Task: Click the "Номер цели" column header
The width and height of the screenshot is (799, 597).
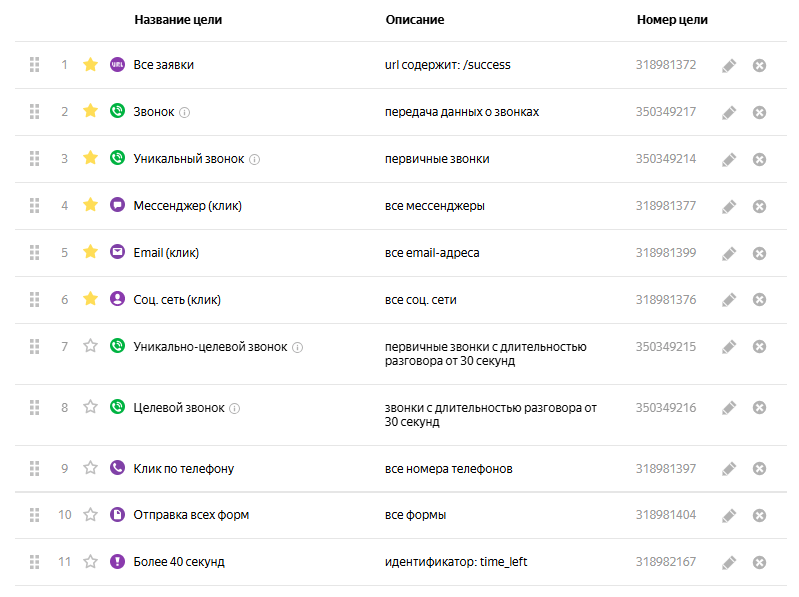Action: tap(672, 20)
